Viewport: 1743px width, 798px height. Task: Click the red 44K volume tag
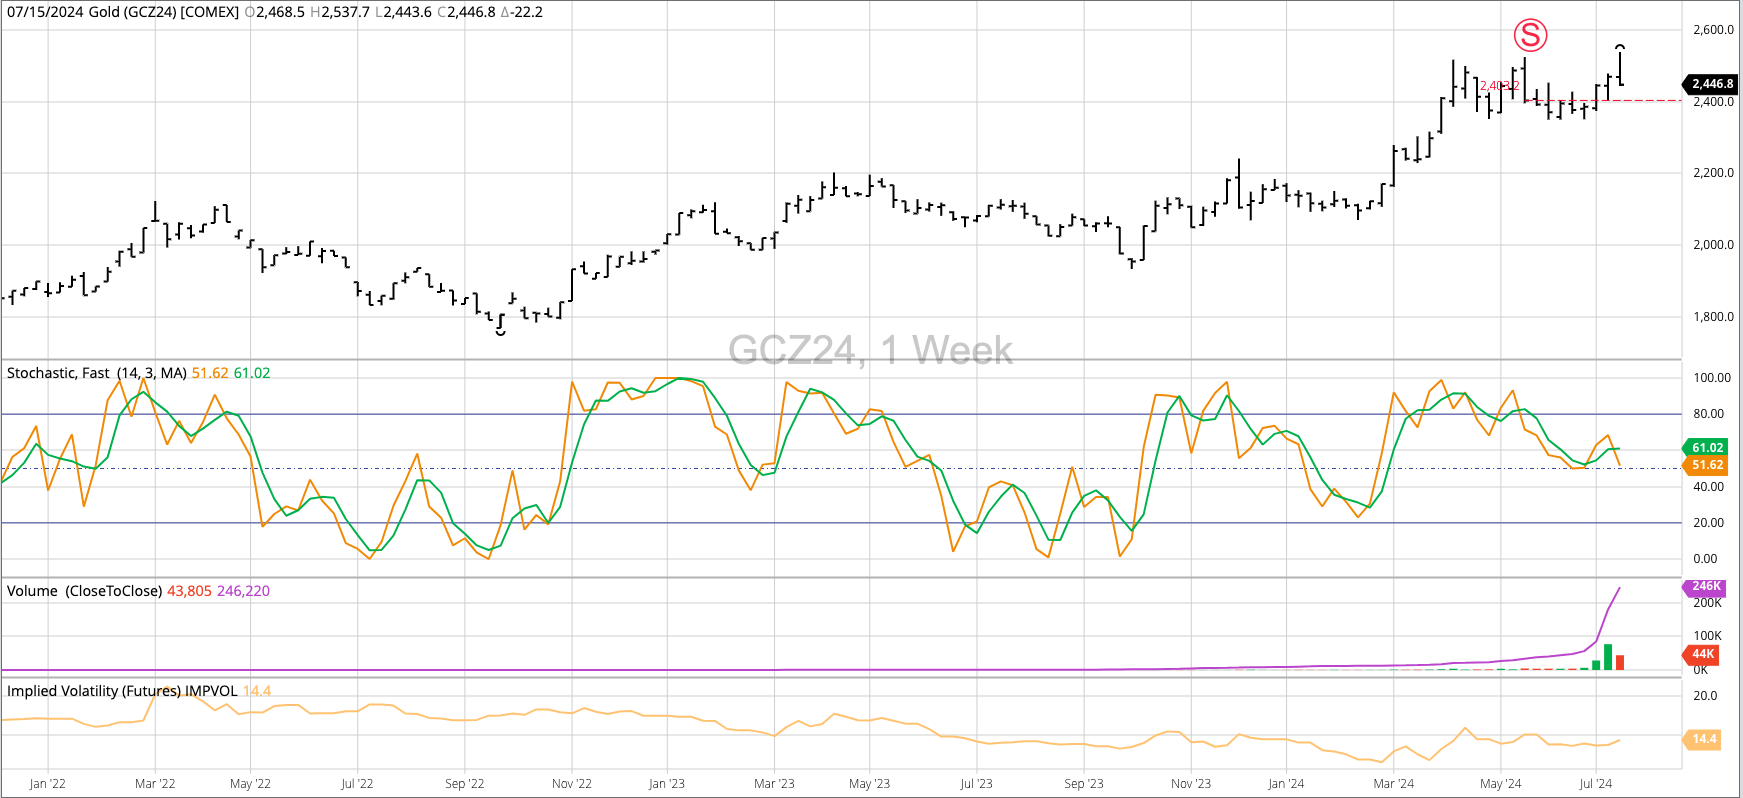(x=1704, y=654)
